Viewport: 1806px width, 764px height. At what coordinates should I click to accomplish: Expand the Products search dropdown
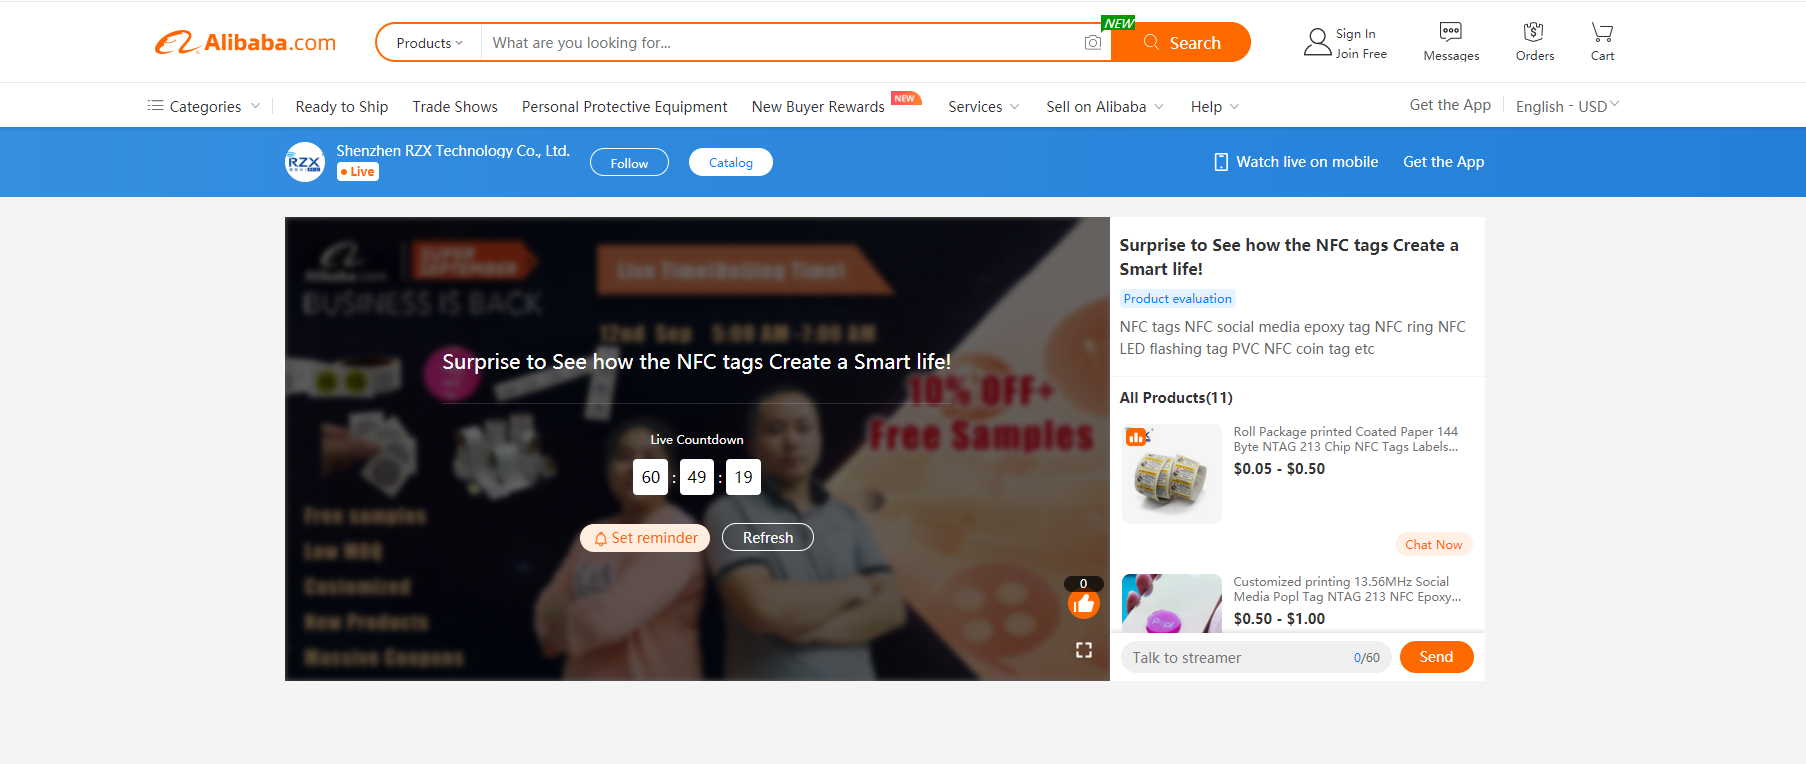[429, 43]
